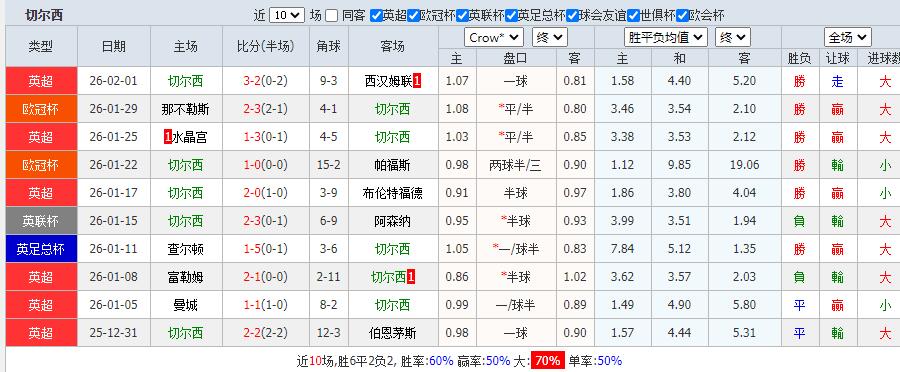Open the 2-0(1-0) score versus 布伦特福德
The image size is (900, 372).
click(265, 193)
